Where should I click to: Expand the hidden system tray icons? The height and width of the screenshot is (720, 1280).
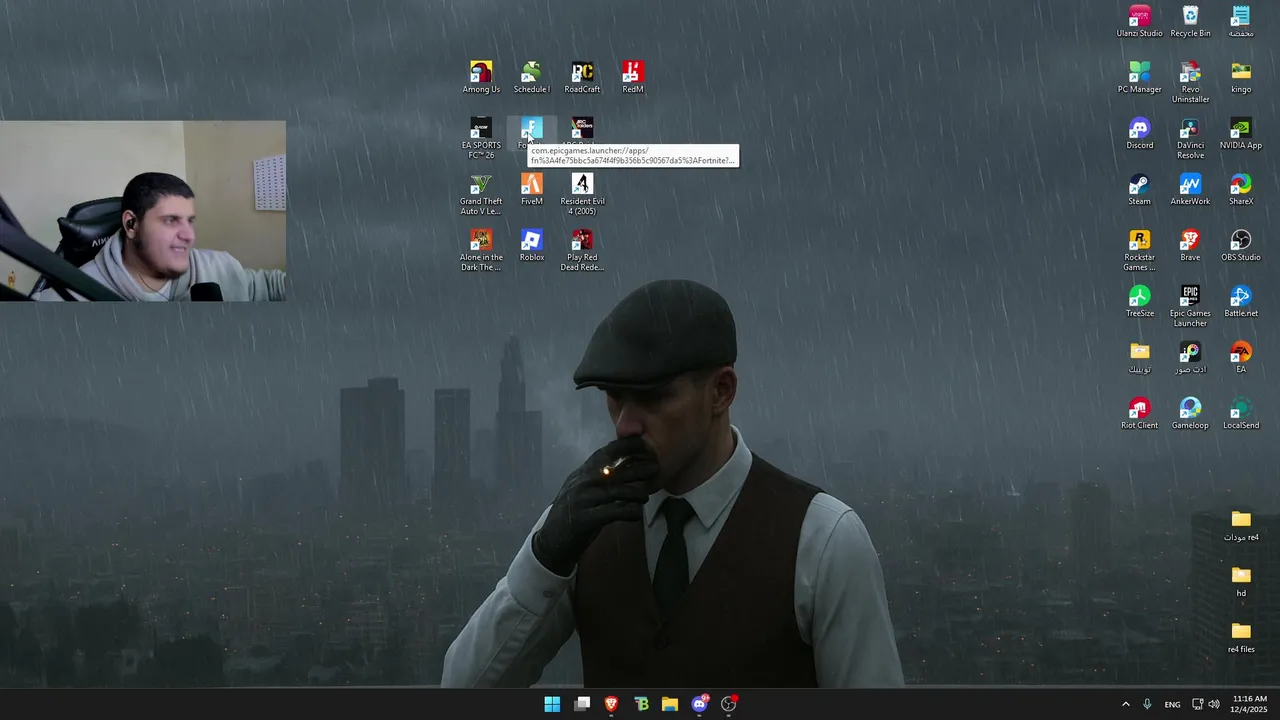[x=1125, y=704]
